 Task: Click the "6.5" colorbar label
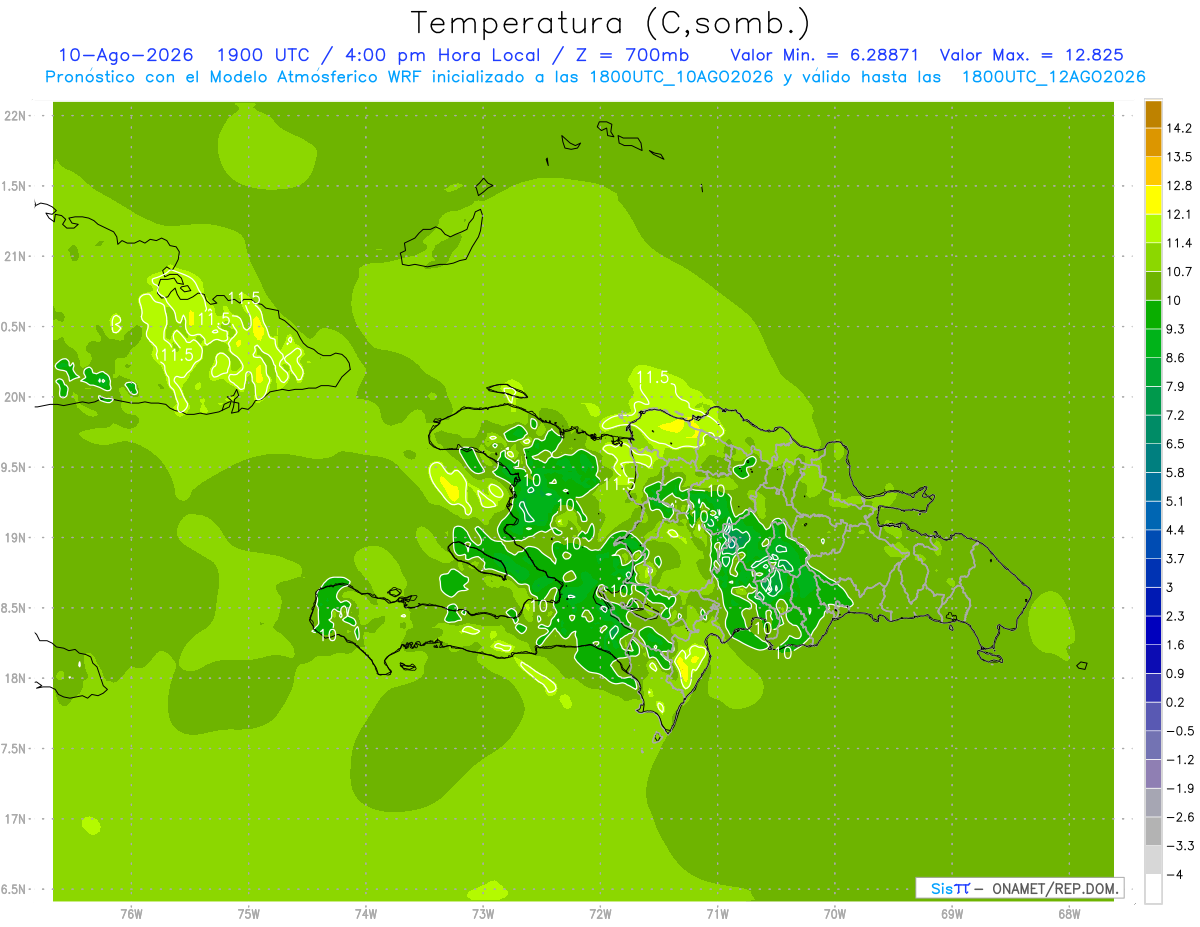(1176, 444)
